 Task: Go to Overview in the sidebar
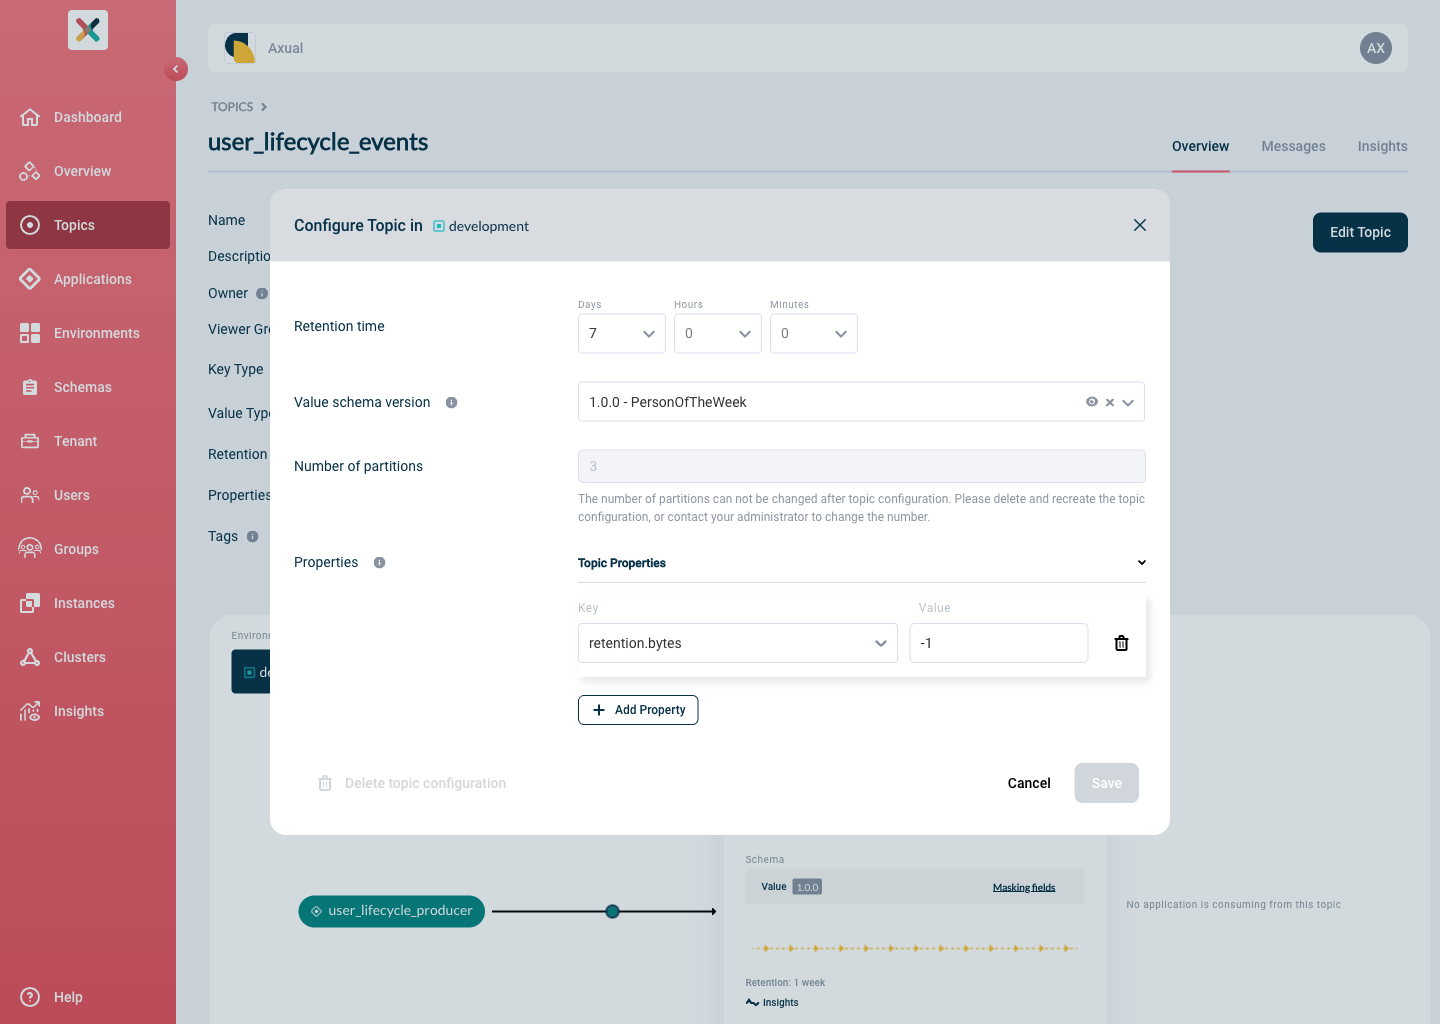pos(88,171)
